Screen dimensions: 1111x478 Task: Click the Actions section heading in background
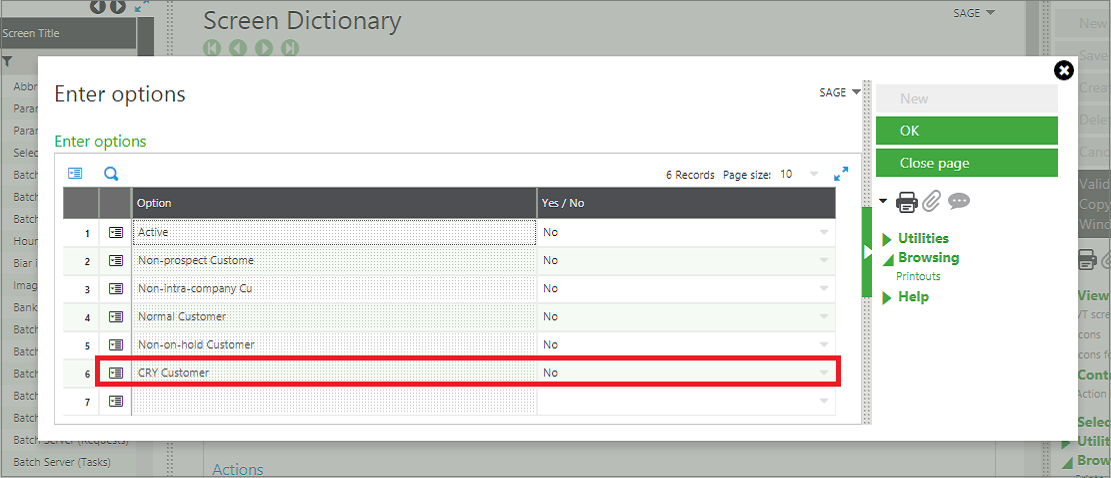pos(238,470)
